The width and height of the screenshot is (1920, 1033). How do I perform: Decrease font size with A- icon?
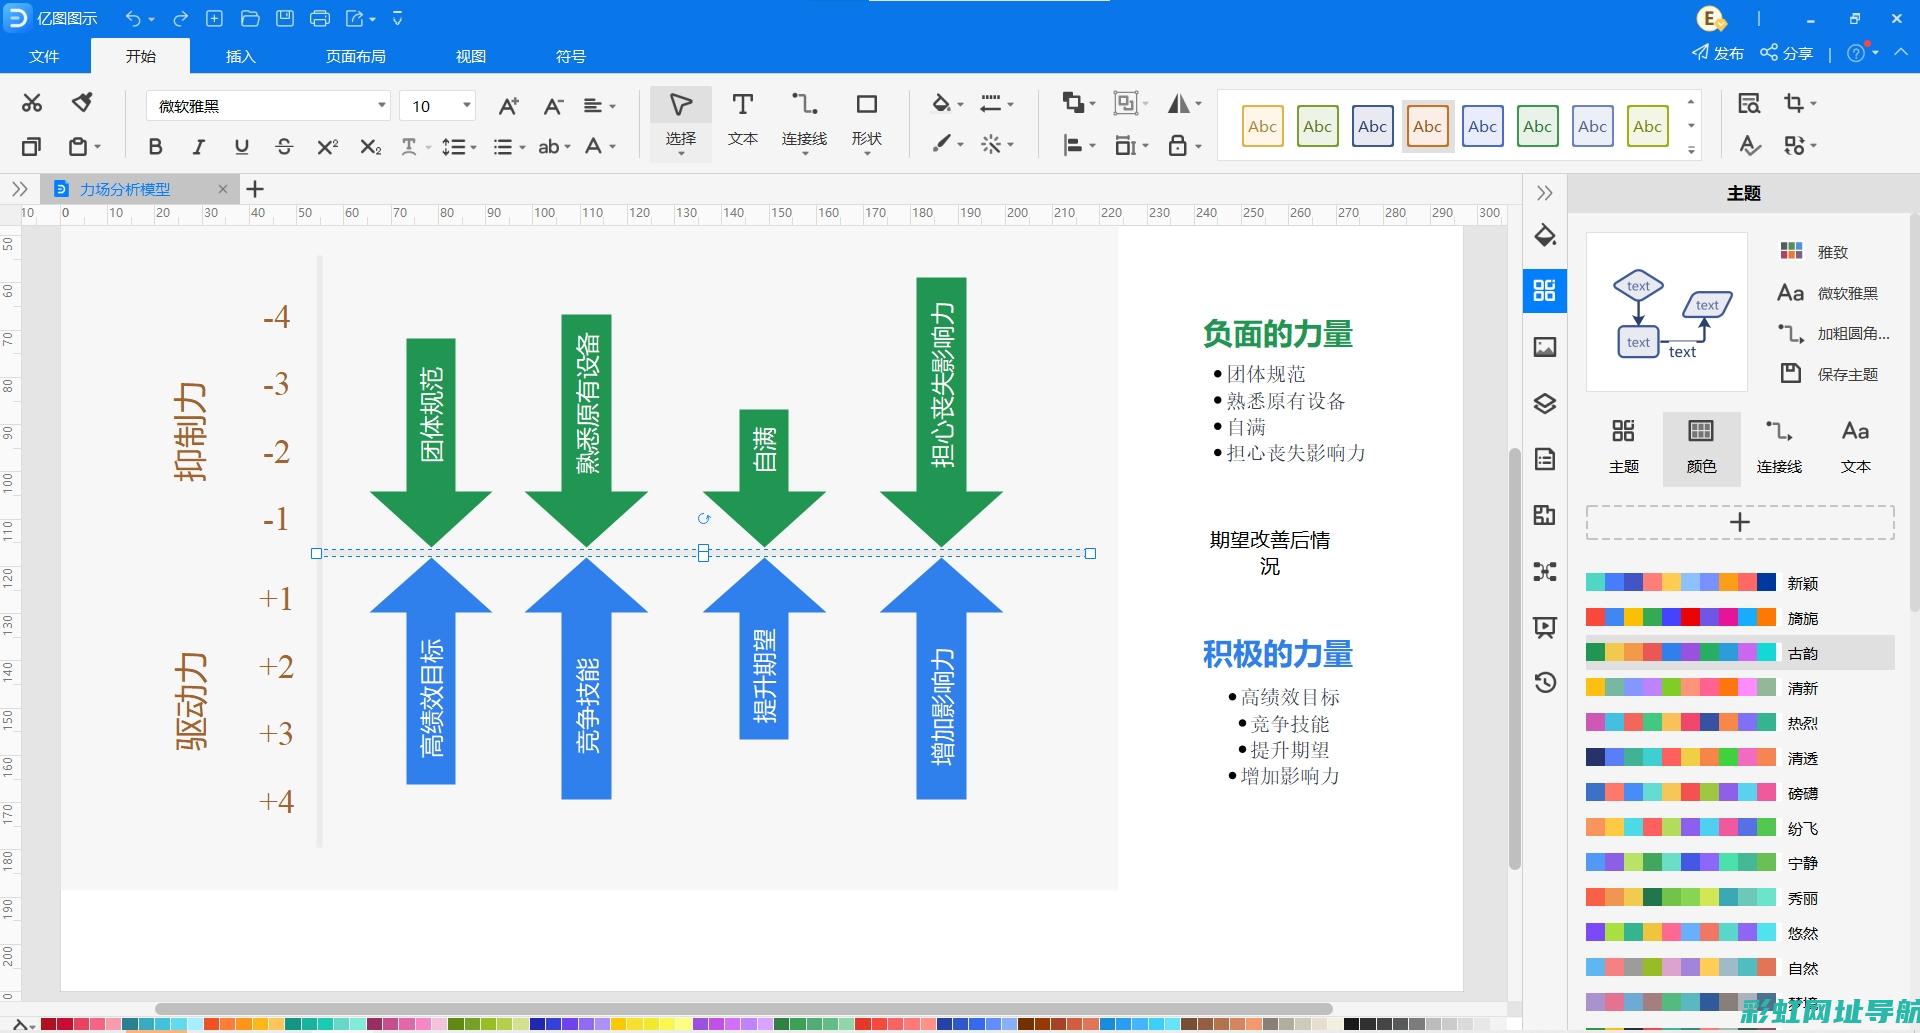click(x=553, y=106)
